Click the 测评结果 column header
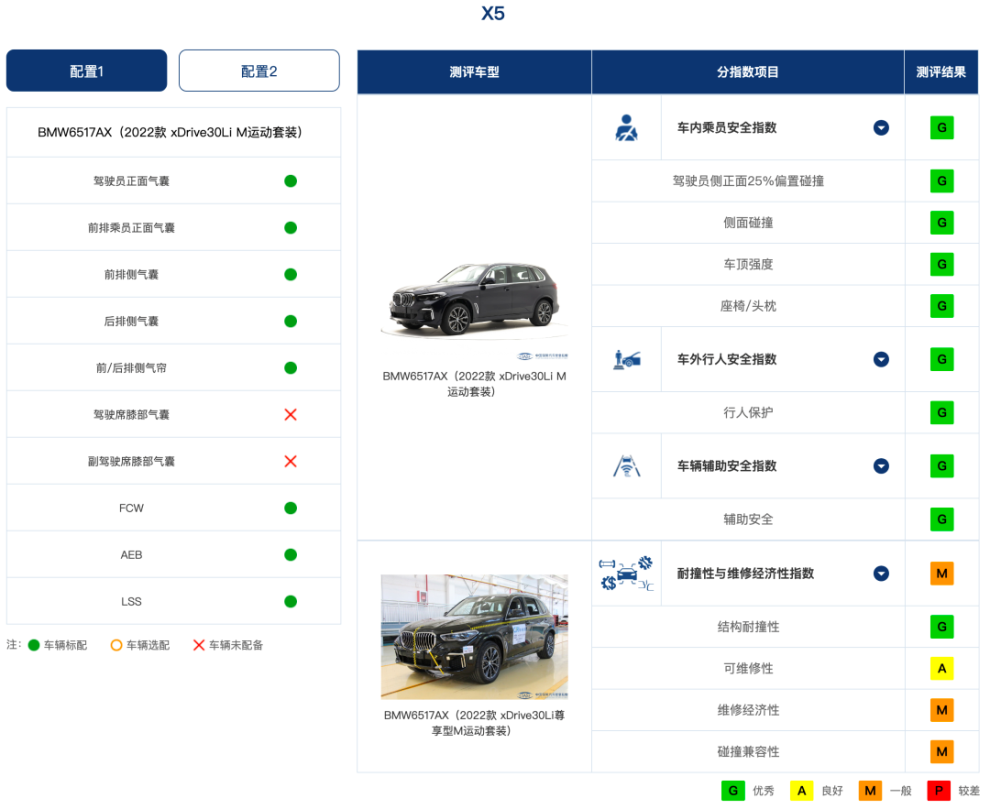This screenshot has width=990, height=809. coord(941,72)
